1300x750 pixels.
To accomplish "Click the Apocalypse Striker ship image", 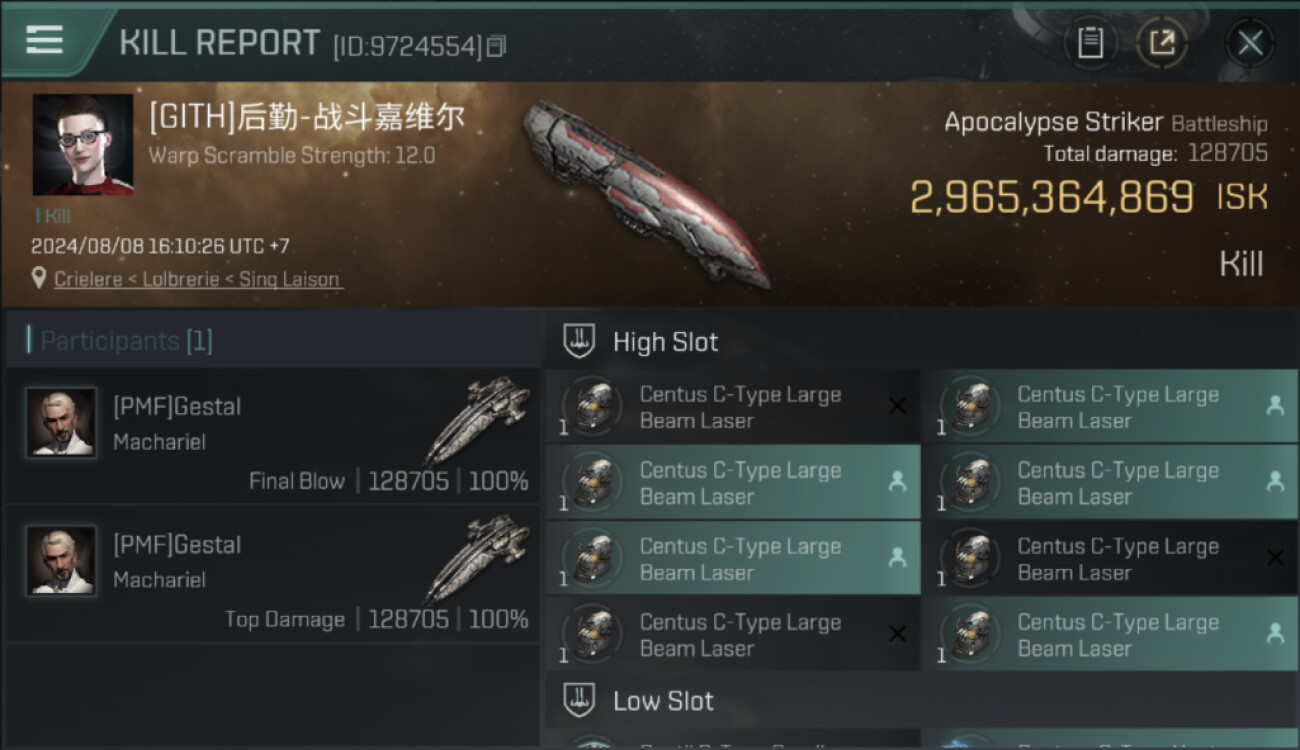I will coord(644,193).
